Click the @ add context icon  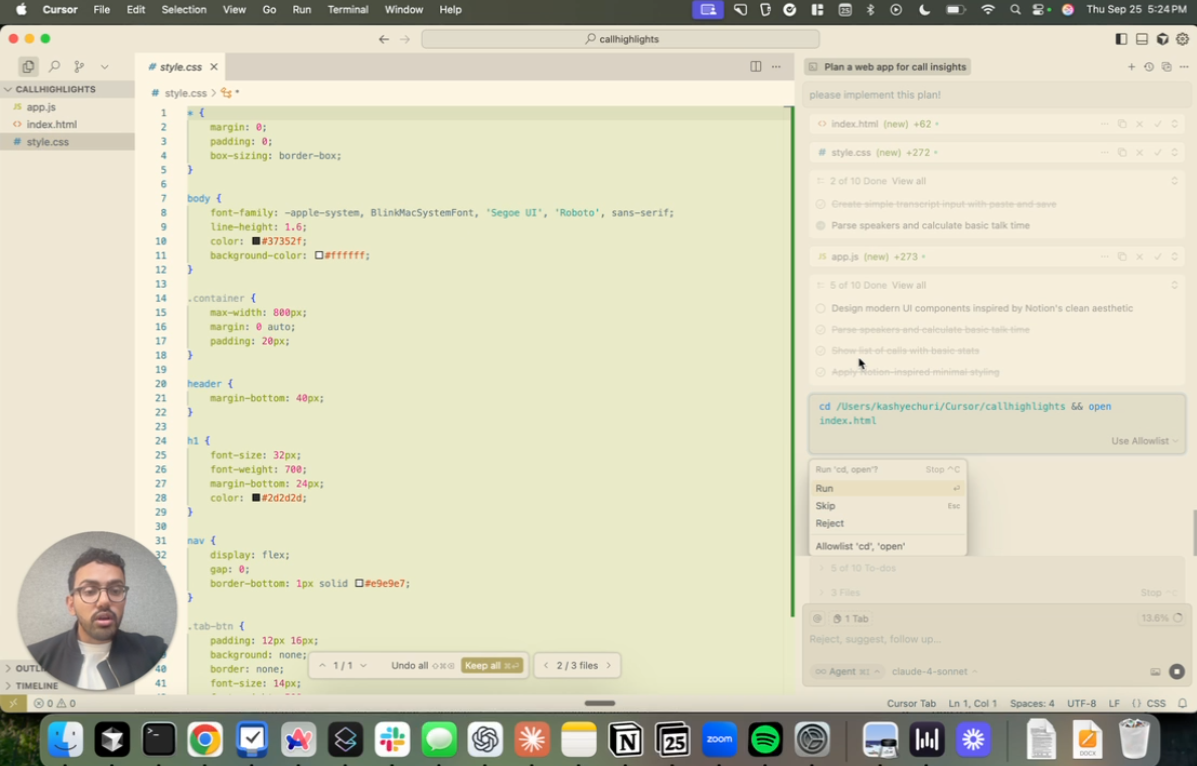tap(817, 619)
